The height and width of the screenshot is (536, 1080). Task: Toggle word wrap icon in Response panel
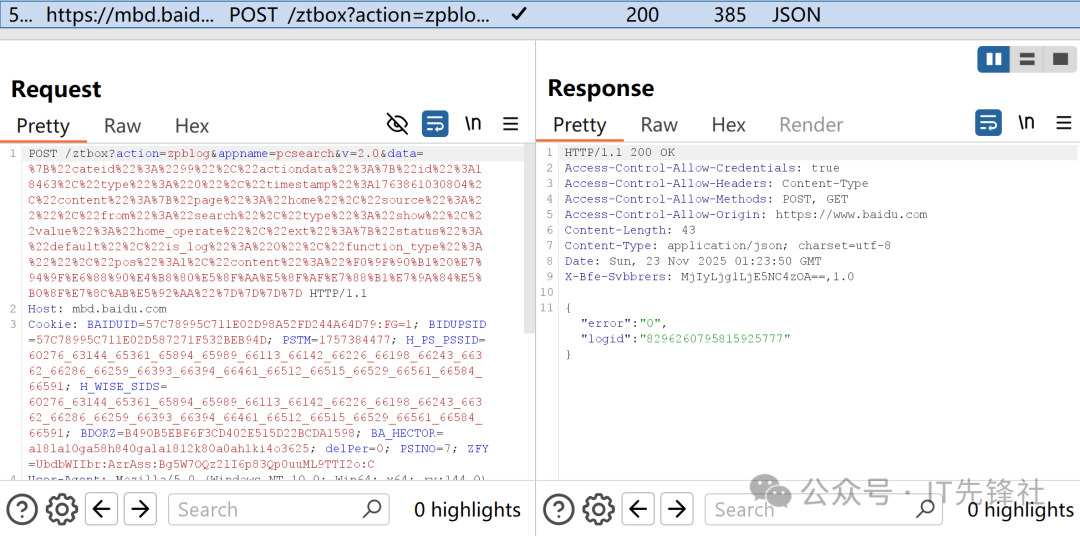click(988, 123)
